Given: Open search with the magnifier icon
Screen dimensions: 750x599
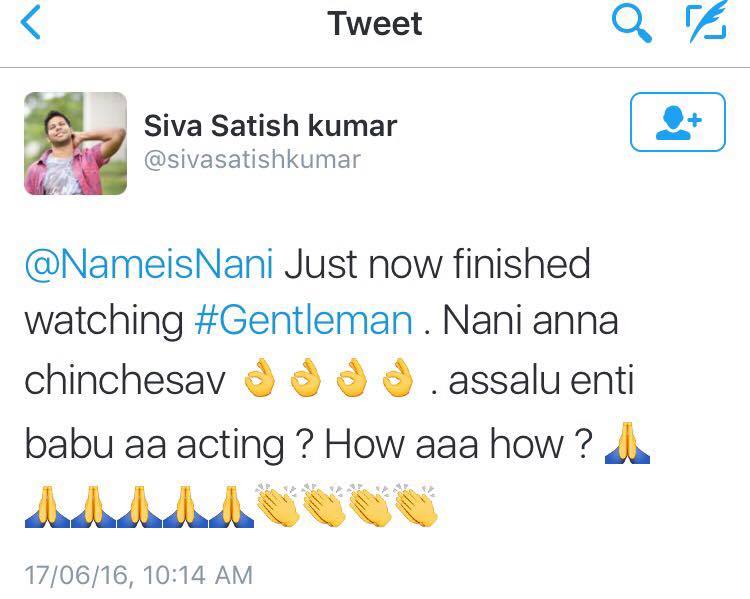Looking at the screenshot, I should [630, 24].
